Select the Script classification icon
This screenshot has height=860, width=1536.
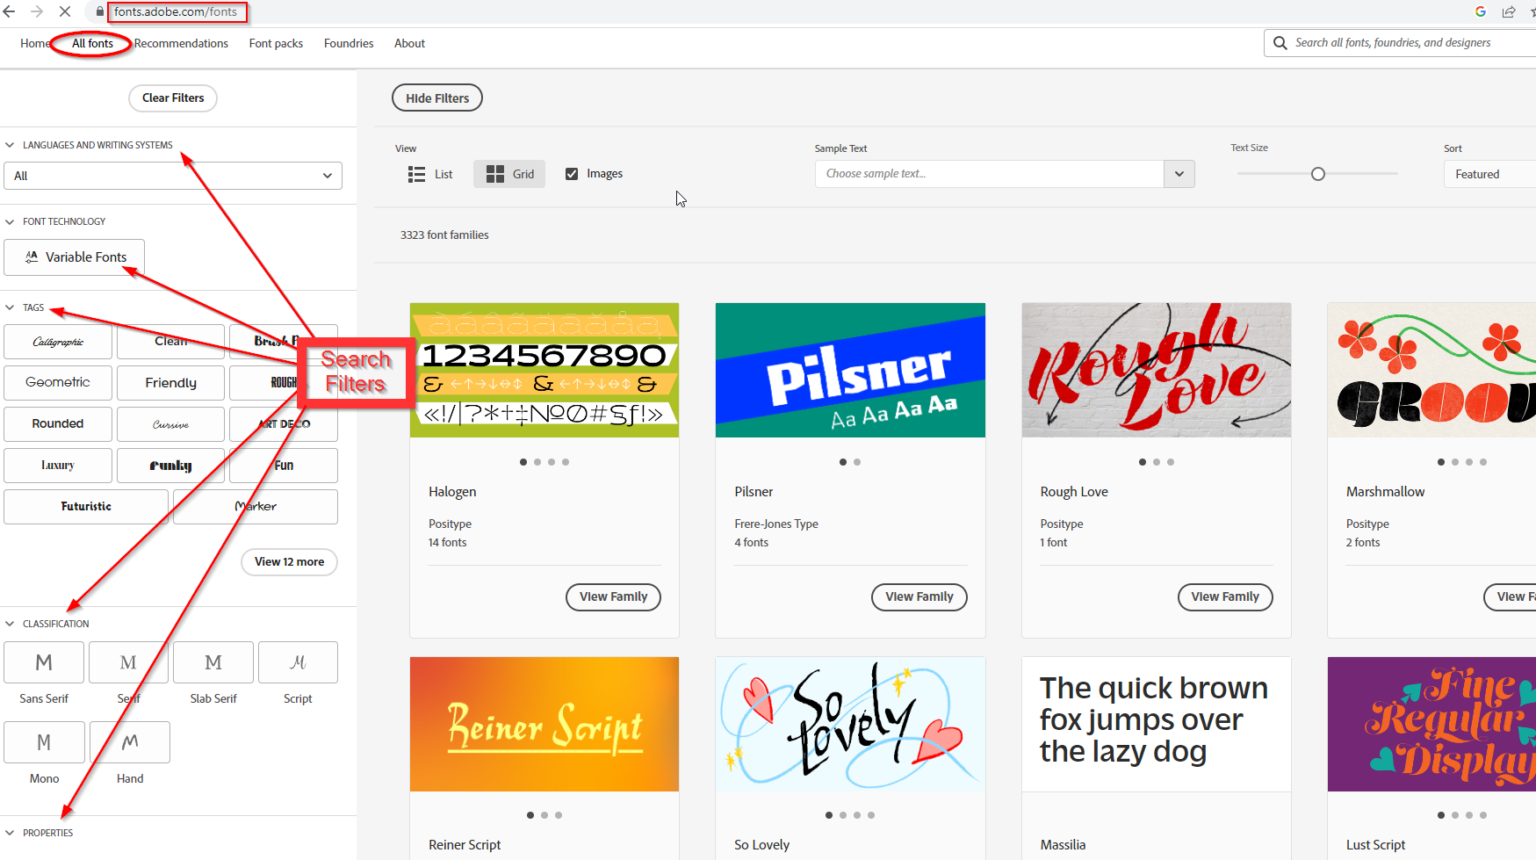click(x=298, y=662)
